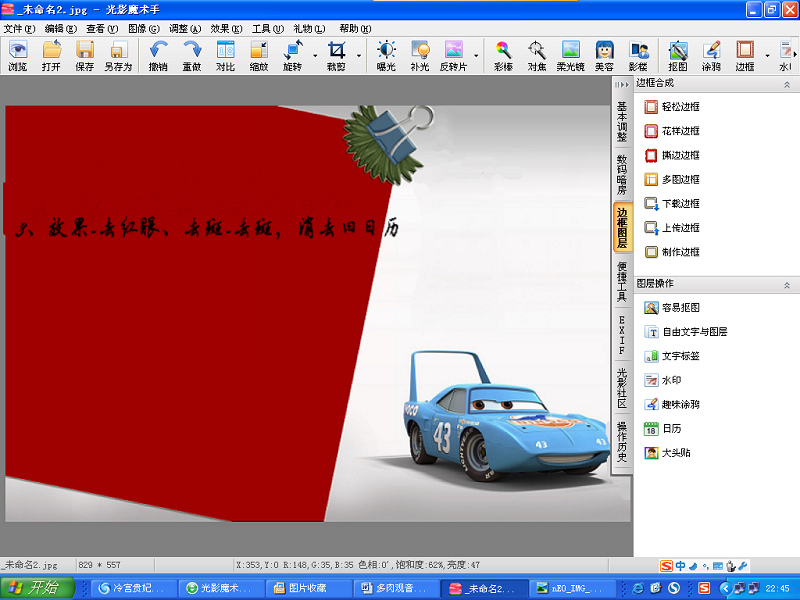Viewport: 800px width, 600px height.
Task: Expand toolbar overflow arrow near 水印
Action: [795, 54]
